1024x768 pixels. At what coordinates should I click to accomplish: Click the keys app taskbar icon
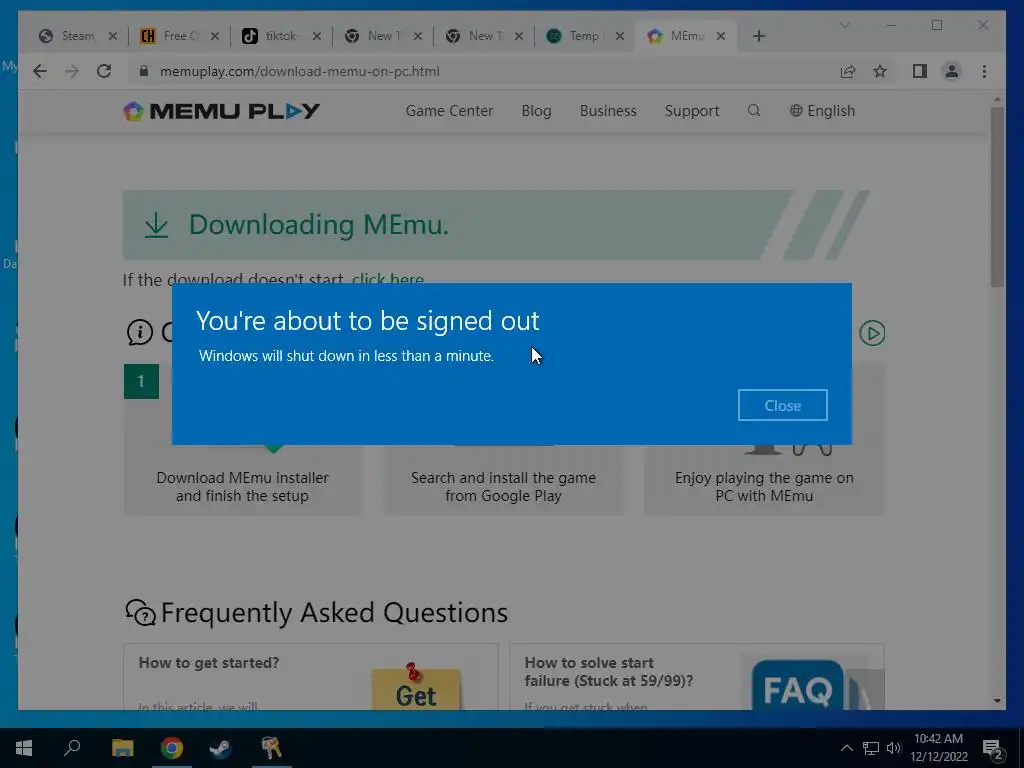tap(271, 748)
